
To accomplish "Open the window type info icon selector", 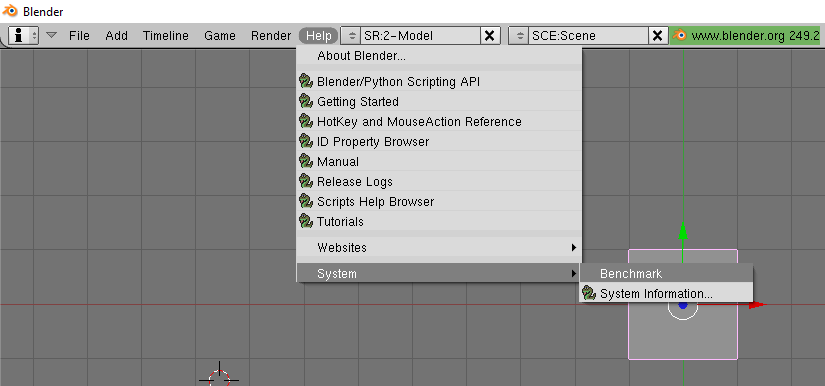I will coord(23,36).
